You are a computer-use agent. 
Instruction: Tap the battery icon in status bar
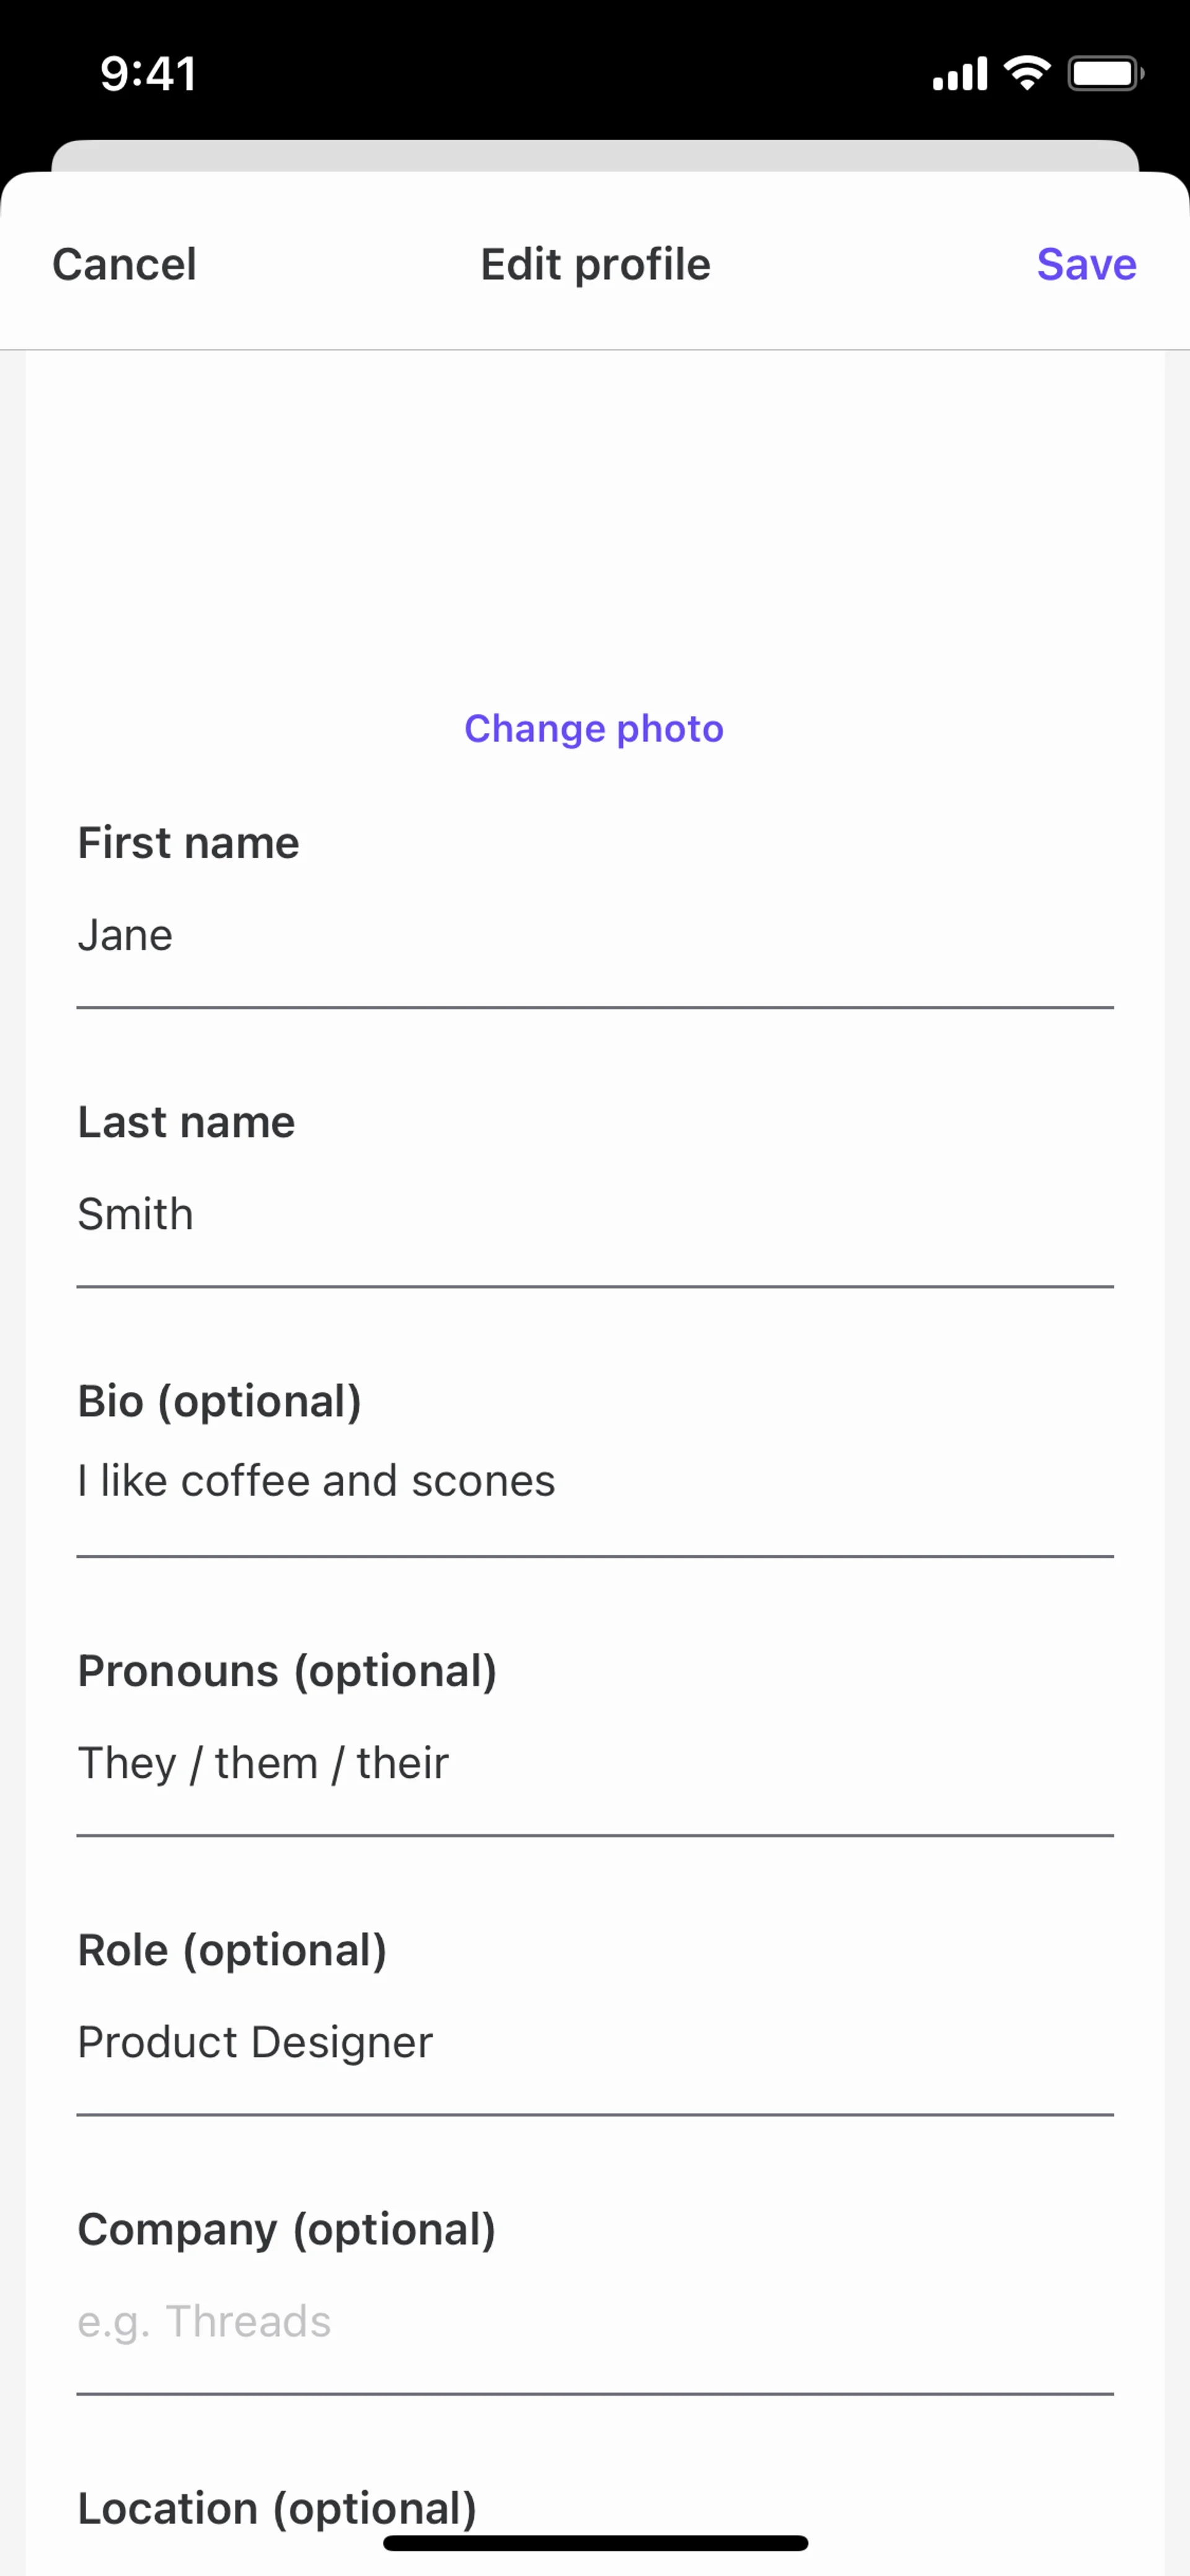(x=1105, y=73)
